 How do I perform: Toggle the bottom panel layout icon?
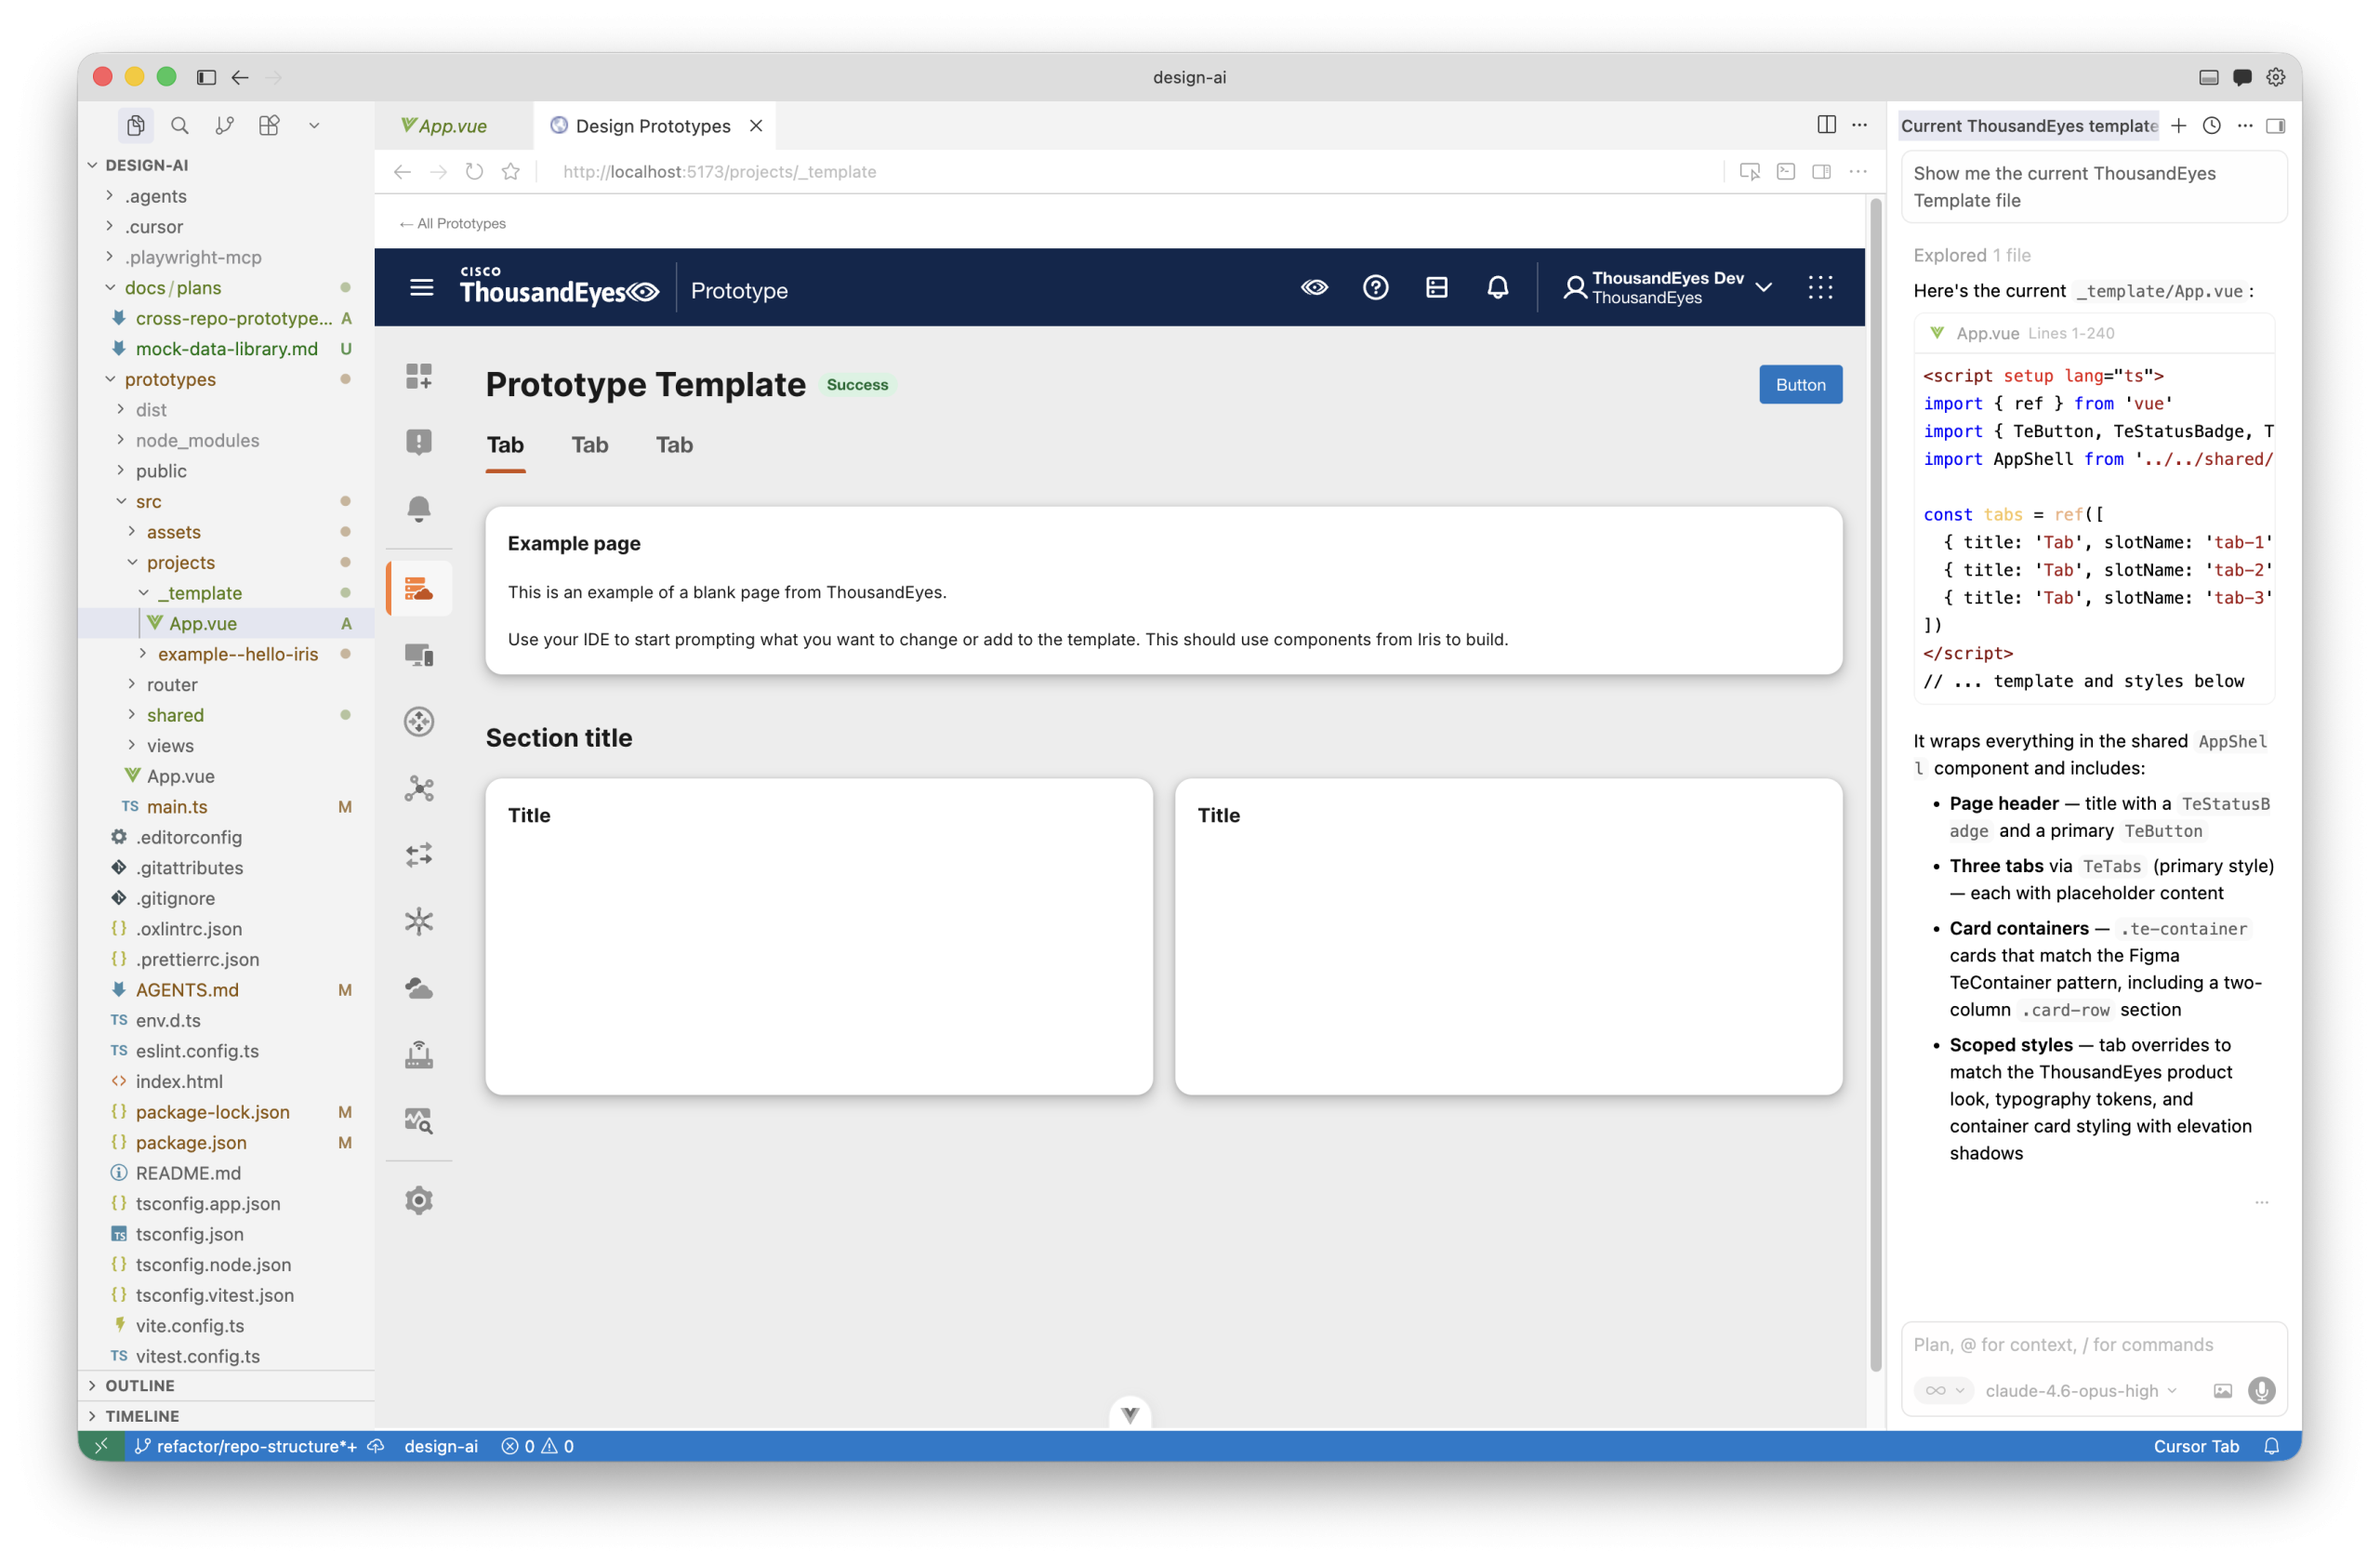pos(2208,77)
